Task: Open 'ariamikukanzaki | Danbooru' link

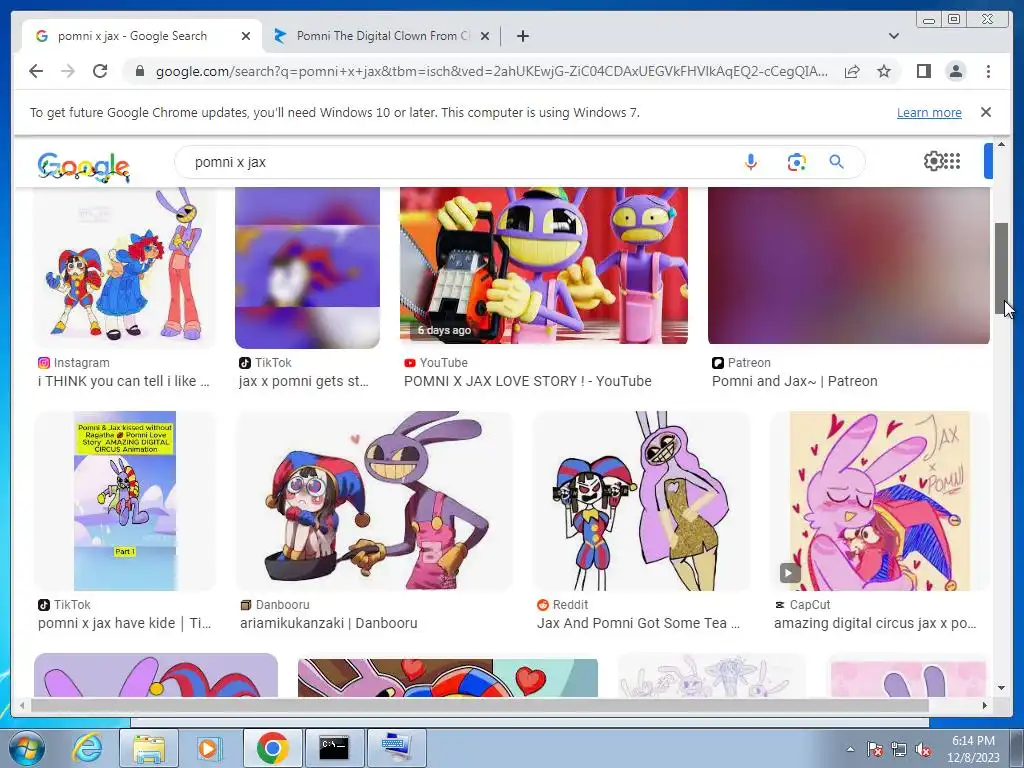Action: coord(328,623)
